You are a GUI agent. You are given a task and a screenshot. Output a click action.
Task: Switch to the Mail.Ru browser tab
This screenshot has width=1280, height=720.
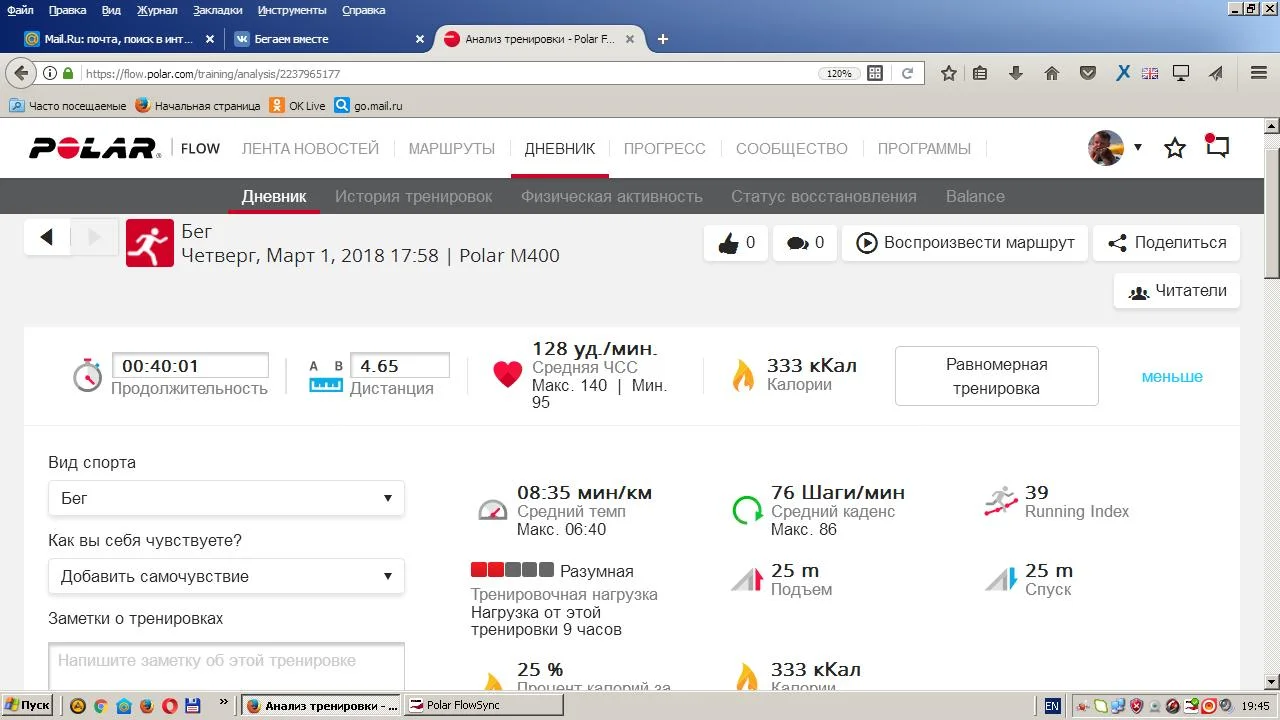tap(120, 39)
